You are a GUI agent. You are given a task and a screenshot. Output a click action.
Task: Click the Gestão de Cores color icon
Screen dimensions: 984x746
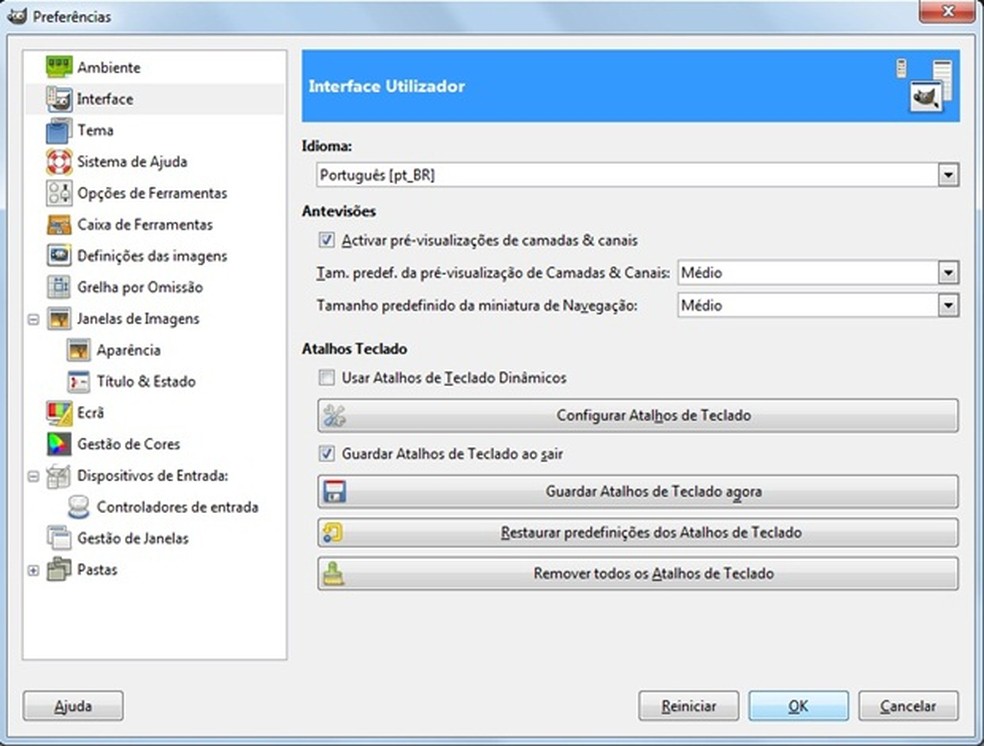pyautogui.click(x=59, y=444)
